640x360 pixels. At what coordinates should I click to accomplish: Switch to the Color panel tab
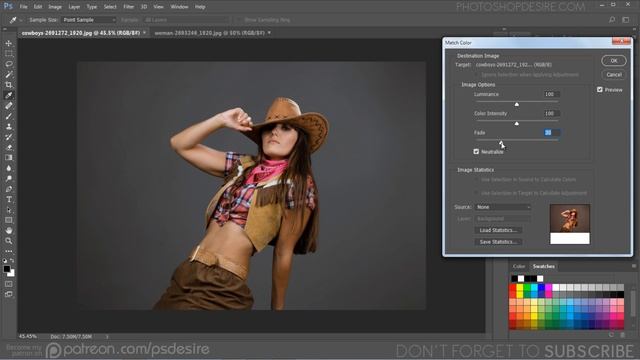[x=519, y=267]
